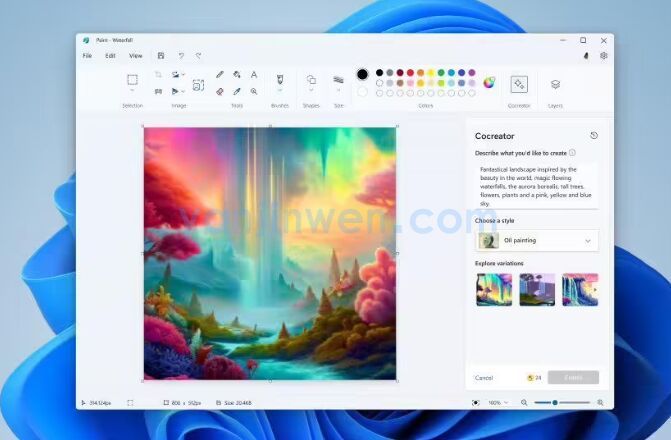The width and height of the screenshot is (671, 440).
Task: Click the Create button in Cocreator
Action: tap(573, 378)
